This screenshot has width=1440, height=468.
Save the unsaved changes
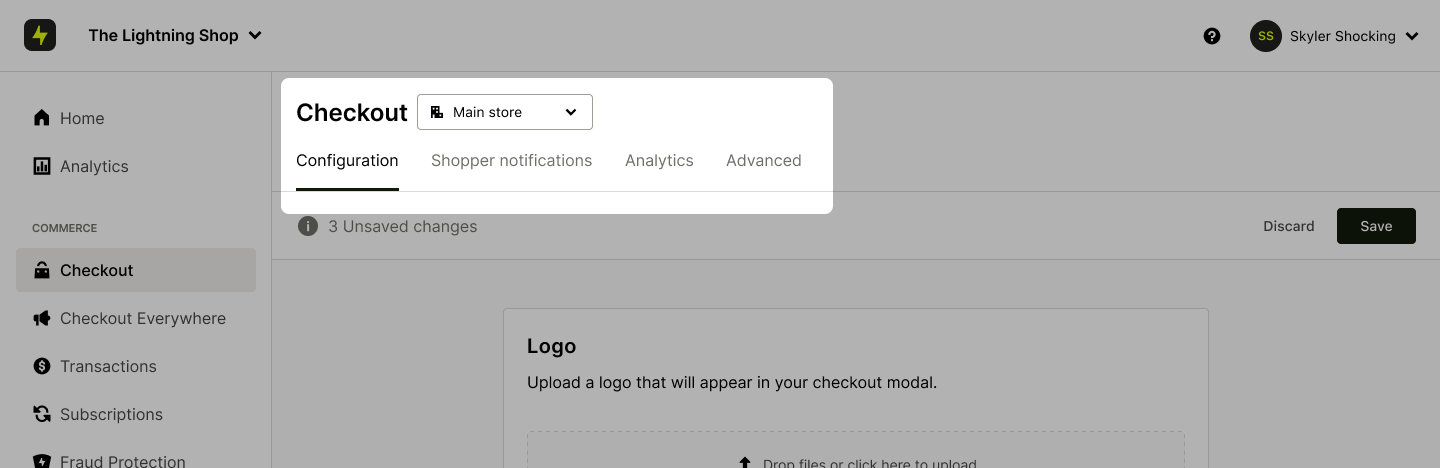1376,226
